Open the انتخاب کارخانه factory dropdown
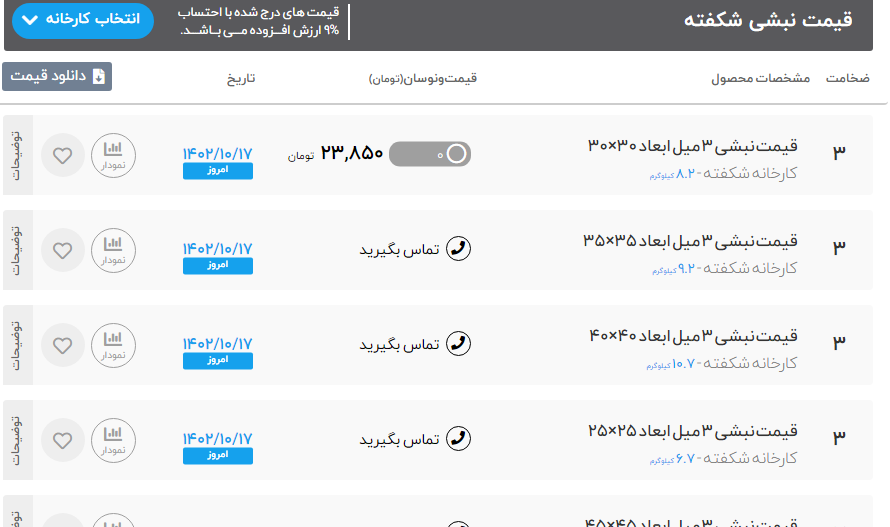The image size is (890, 527). [82, 20]
